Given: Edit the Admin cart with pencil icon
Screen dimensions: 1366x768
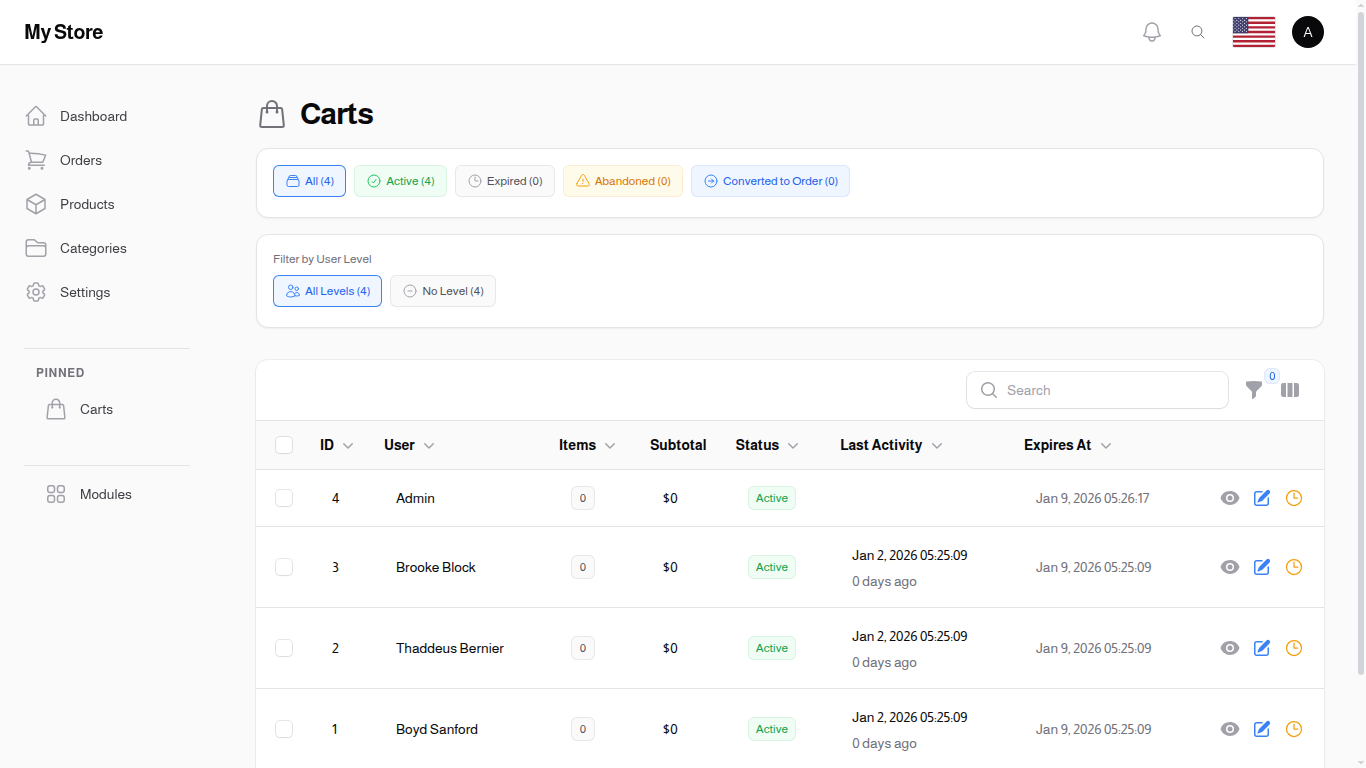Looking at the screenshot, I should tap(1262, 498).
